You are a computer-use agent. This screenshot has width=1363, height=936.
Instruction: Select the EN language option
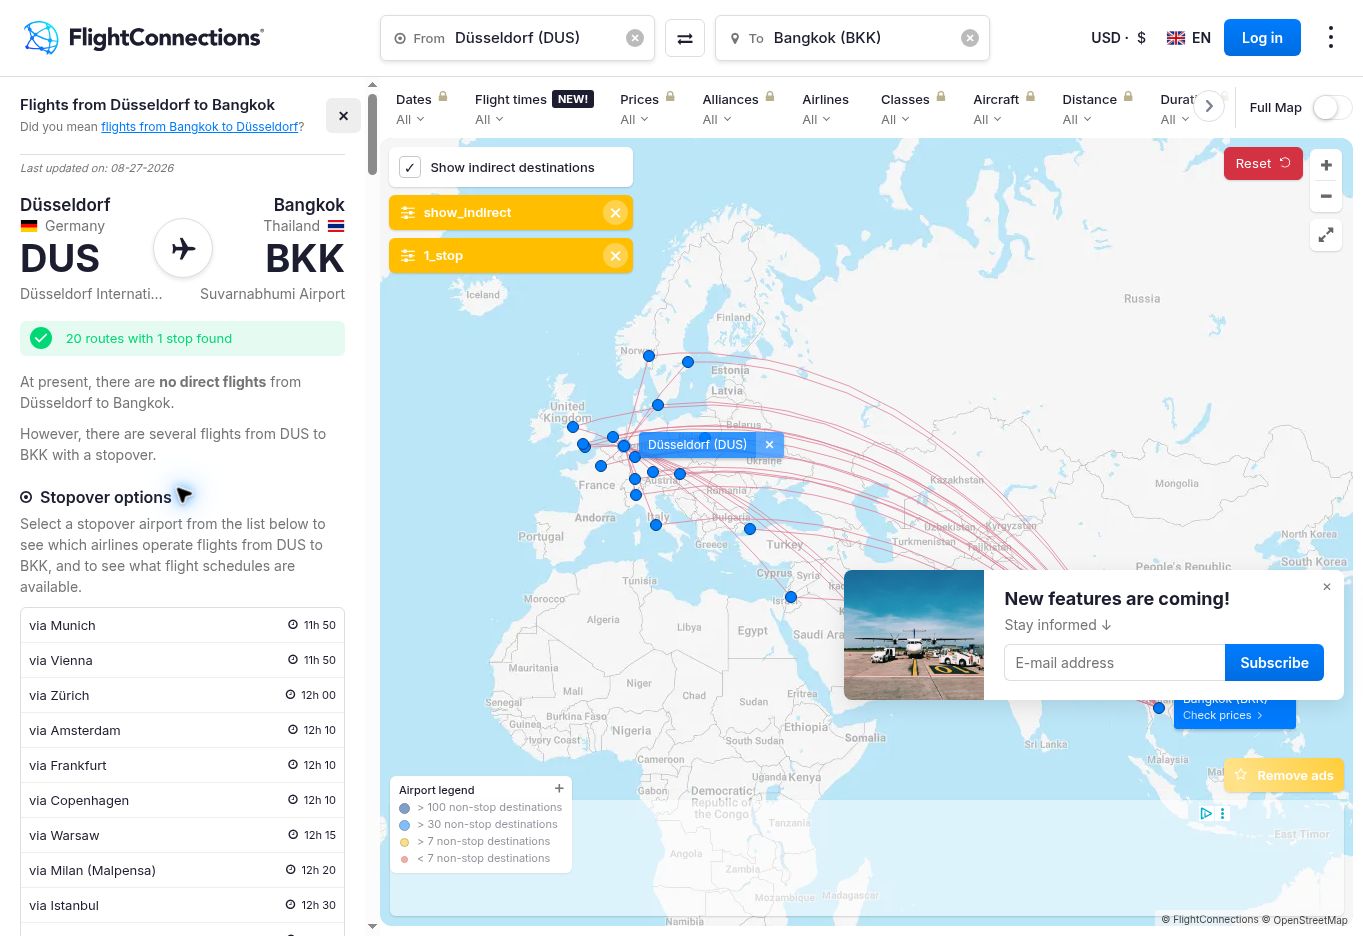click(x=1201, y=38)
